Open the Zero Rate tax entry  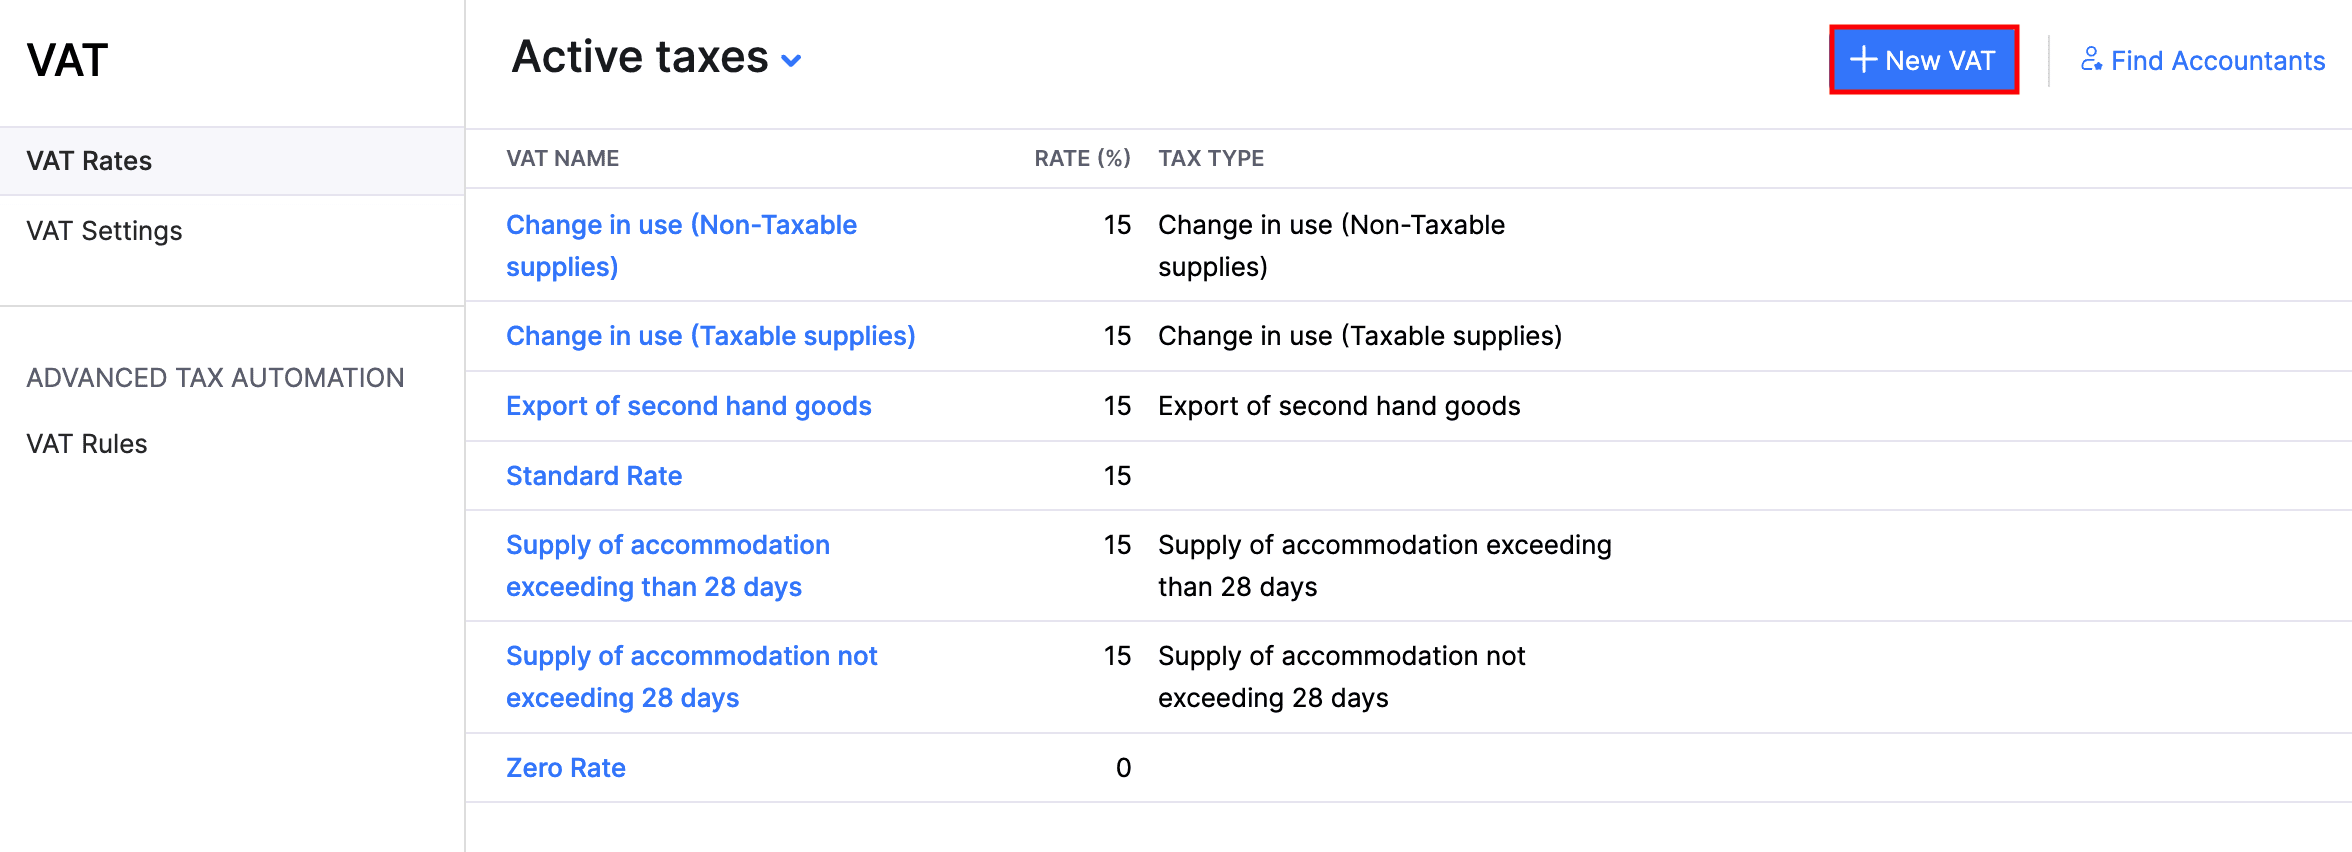click(x=566, y=768)
